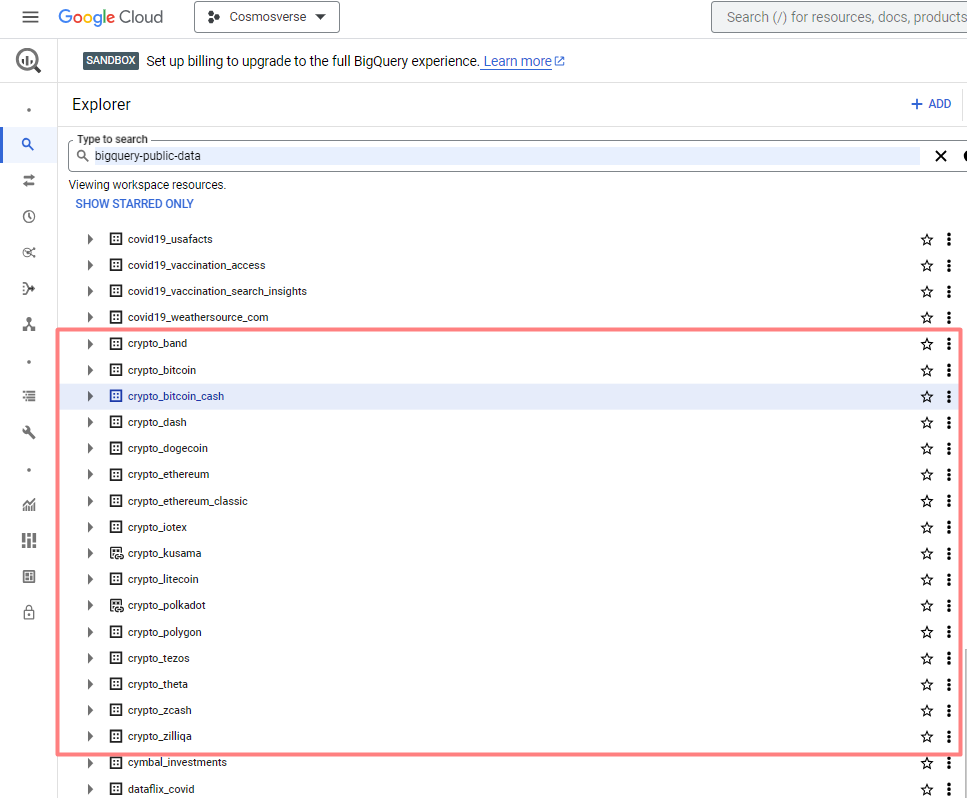This screenshot has height=798, width=967.
Task: Open Analytics Hub from the sidebar
Action: [x=29, y=252]
